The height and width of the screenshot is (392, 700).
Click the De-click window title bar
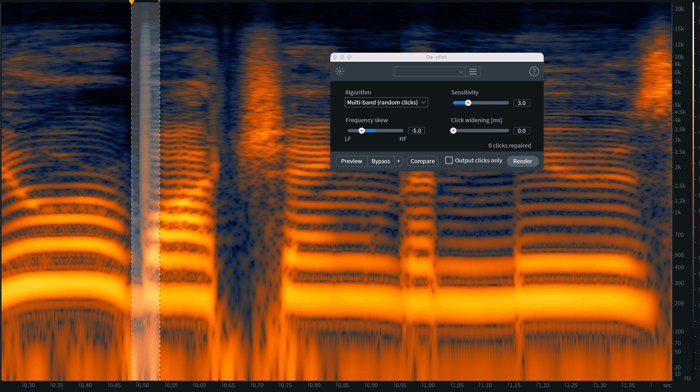(437, 57)
